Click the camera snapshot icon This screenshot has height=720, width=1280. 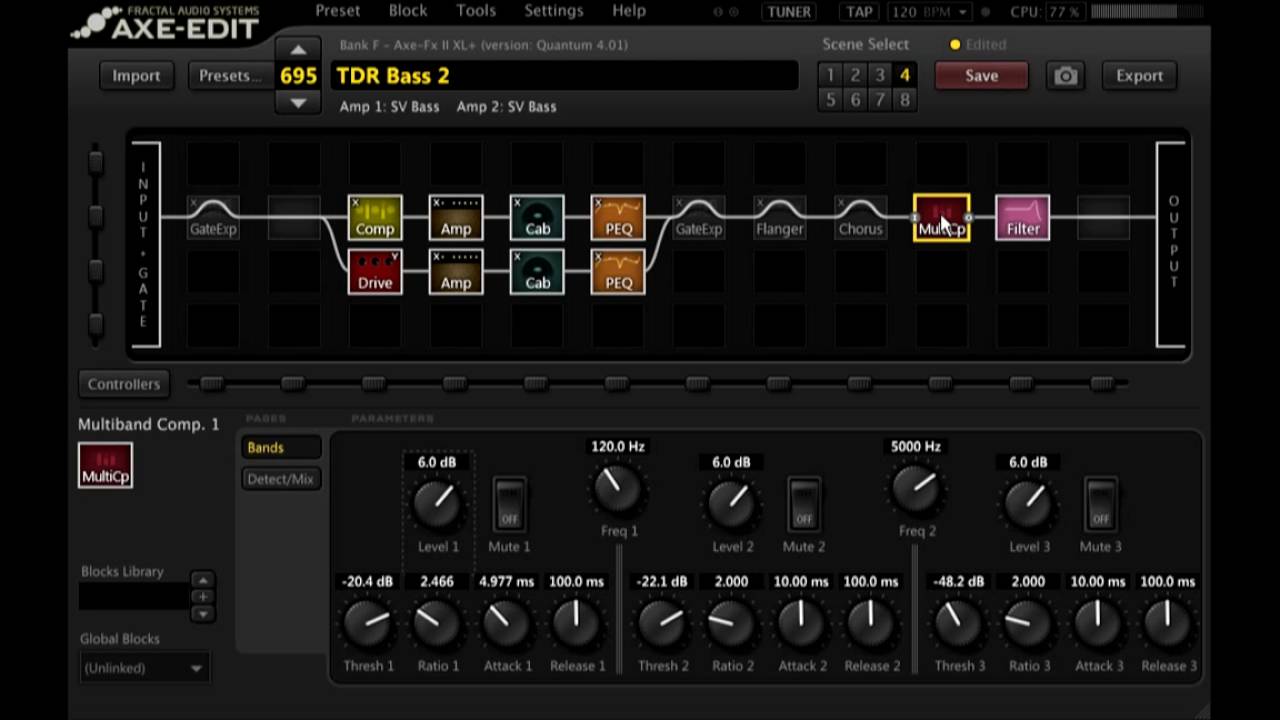pyautogui.click(x=1066, y=76)
